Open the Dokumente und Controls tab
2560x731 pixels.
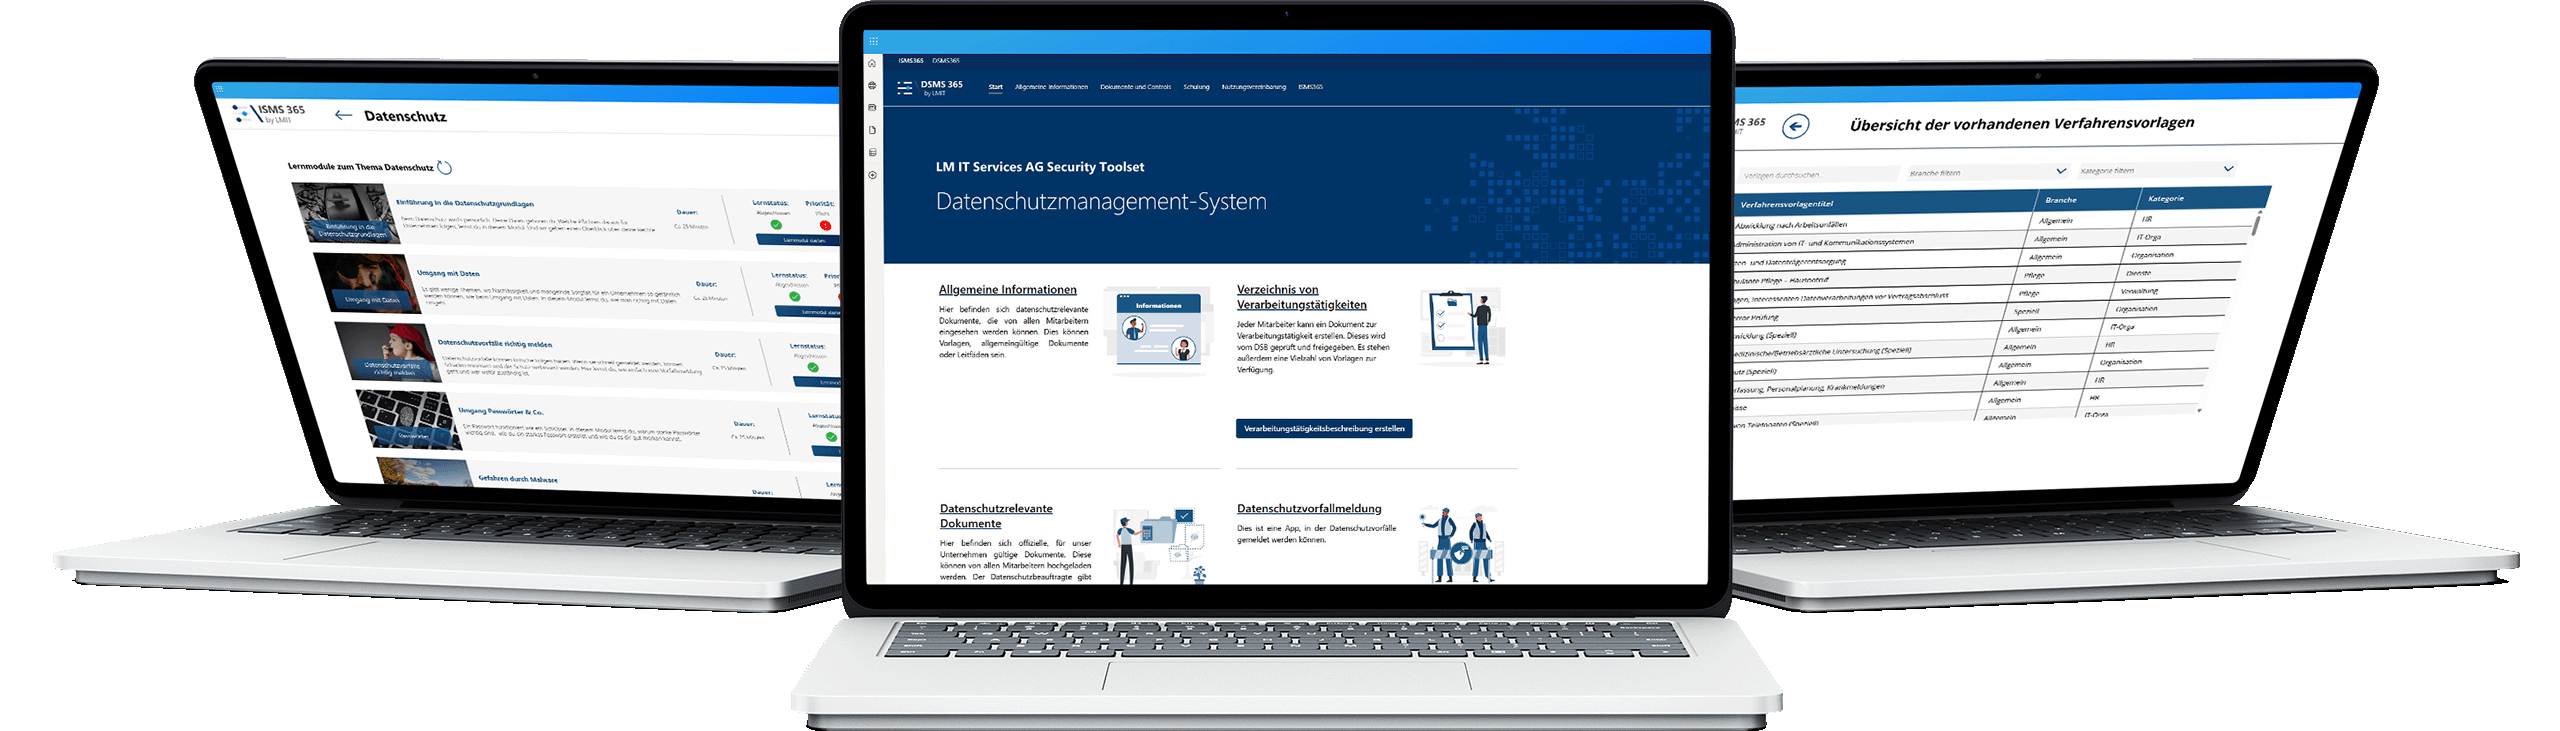tap(1135, 87)
